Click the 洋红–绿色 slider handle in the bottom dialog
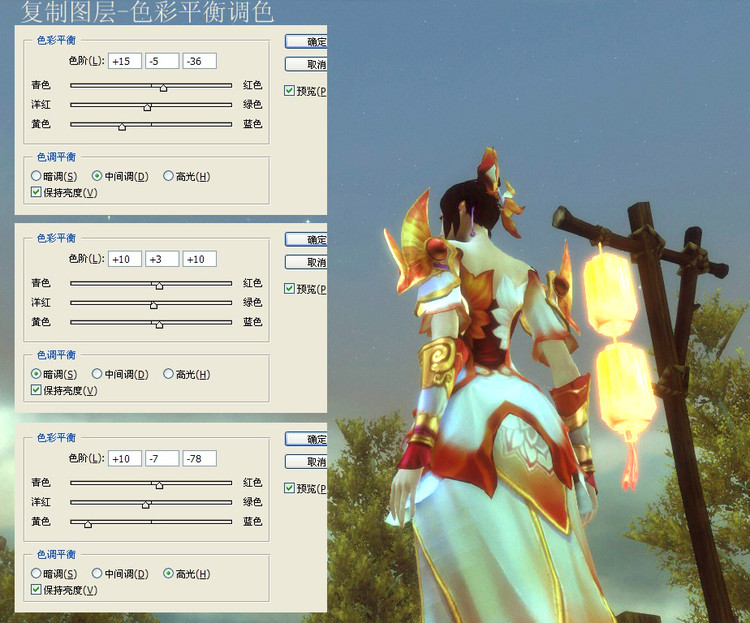Viewport: 750px width, 623px height. 146,505
